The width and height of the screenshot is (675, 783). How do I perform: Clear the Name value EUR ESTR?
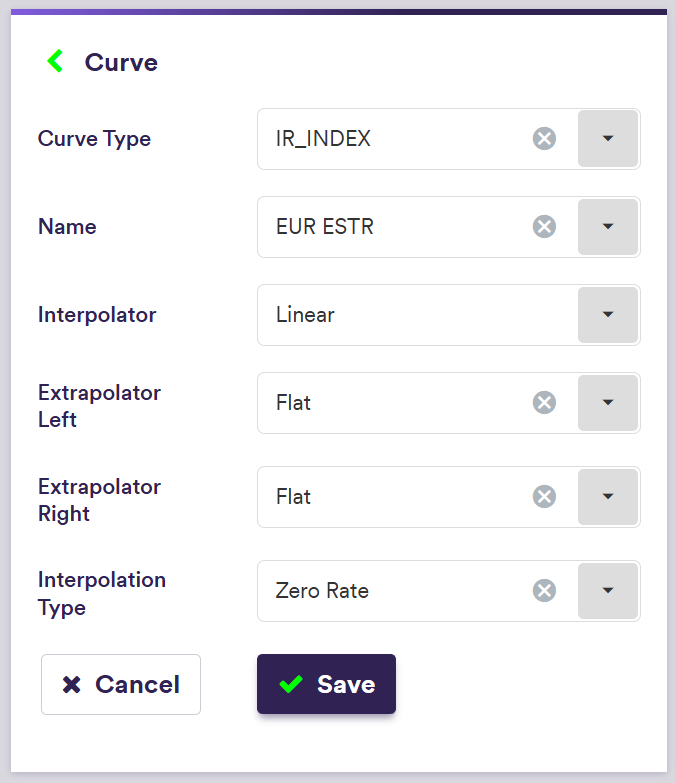(x=544, y=227)
